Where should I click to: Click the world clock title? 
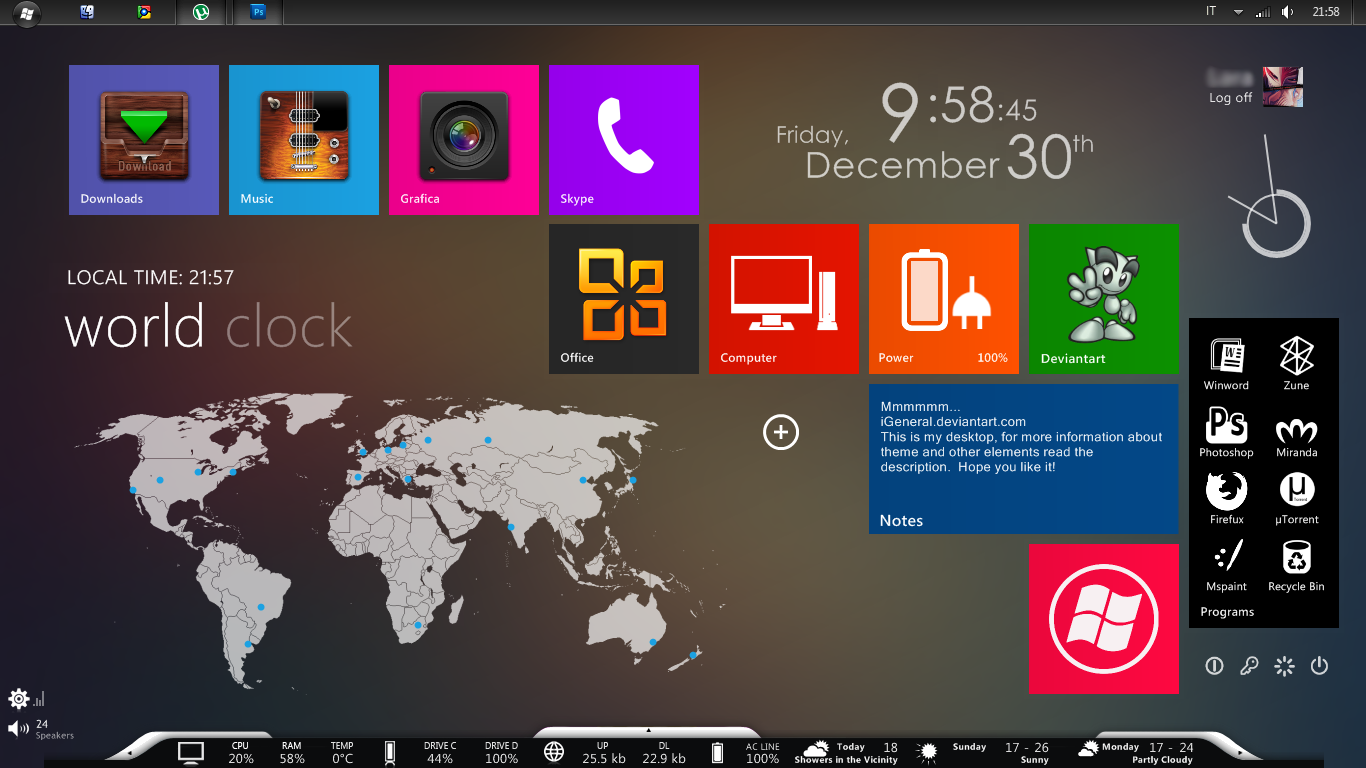pyautogui.click(x=208, y=327)
